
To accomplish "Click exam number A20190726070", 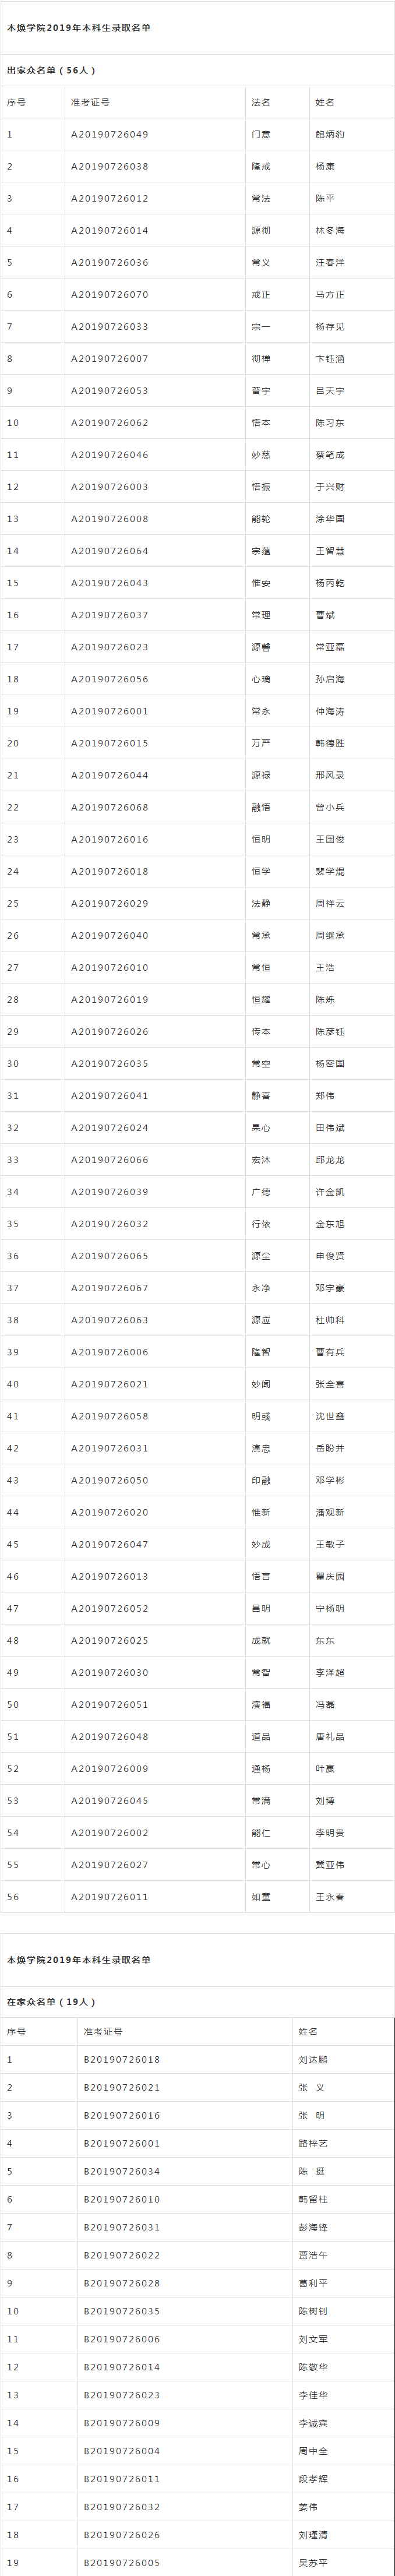I will [x=109, y=294].
